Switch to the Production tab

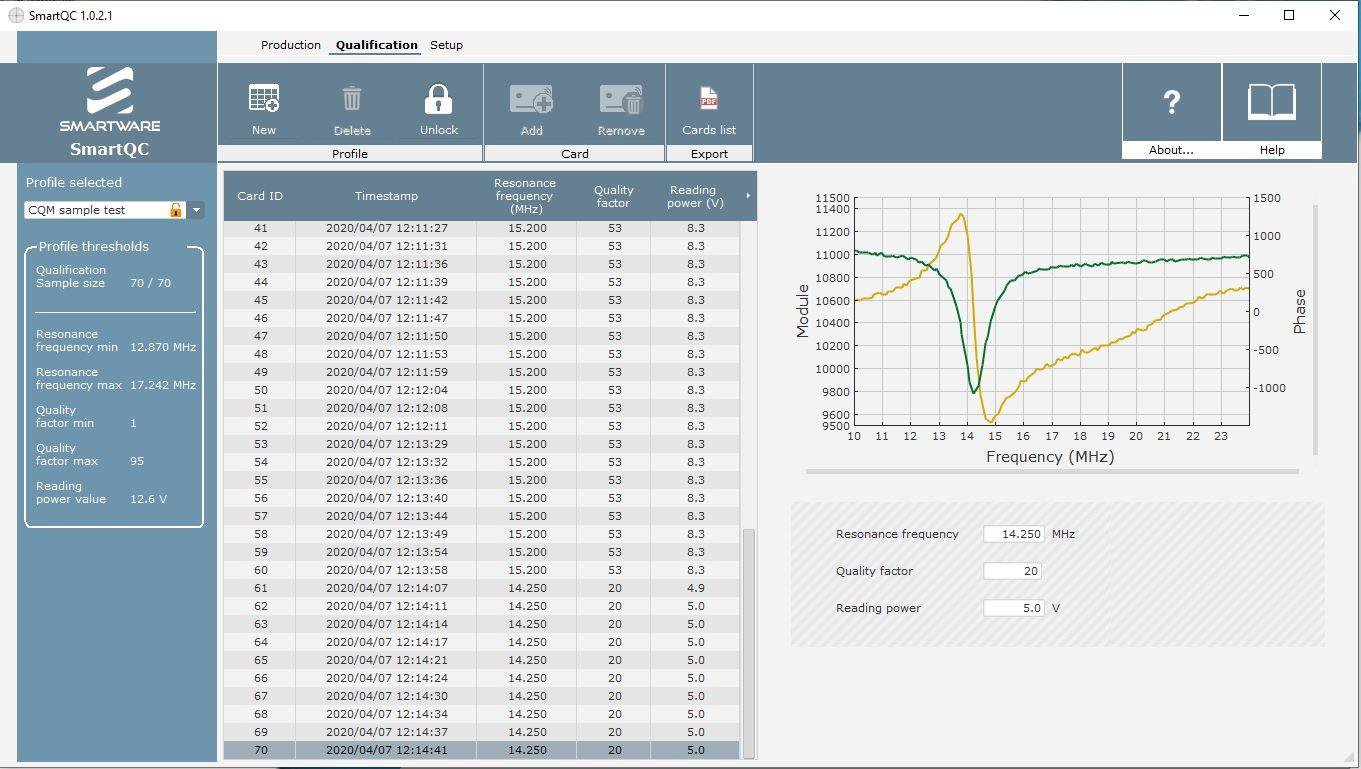pyautogui.click(x=290, y=45)
